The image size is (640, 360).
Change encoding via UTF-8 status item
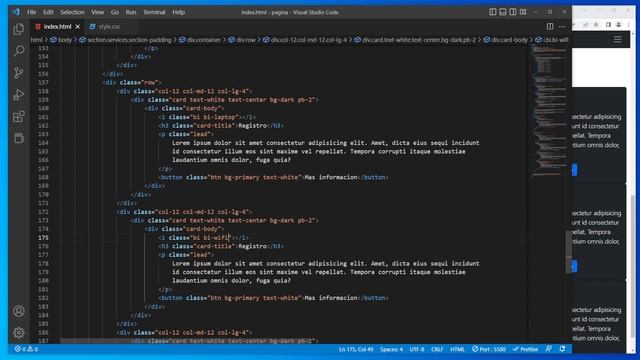click(417, 349)
